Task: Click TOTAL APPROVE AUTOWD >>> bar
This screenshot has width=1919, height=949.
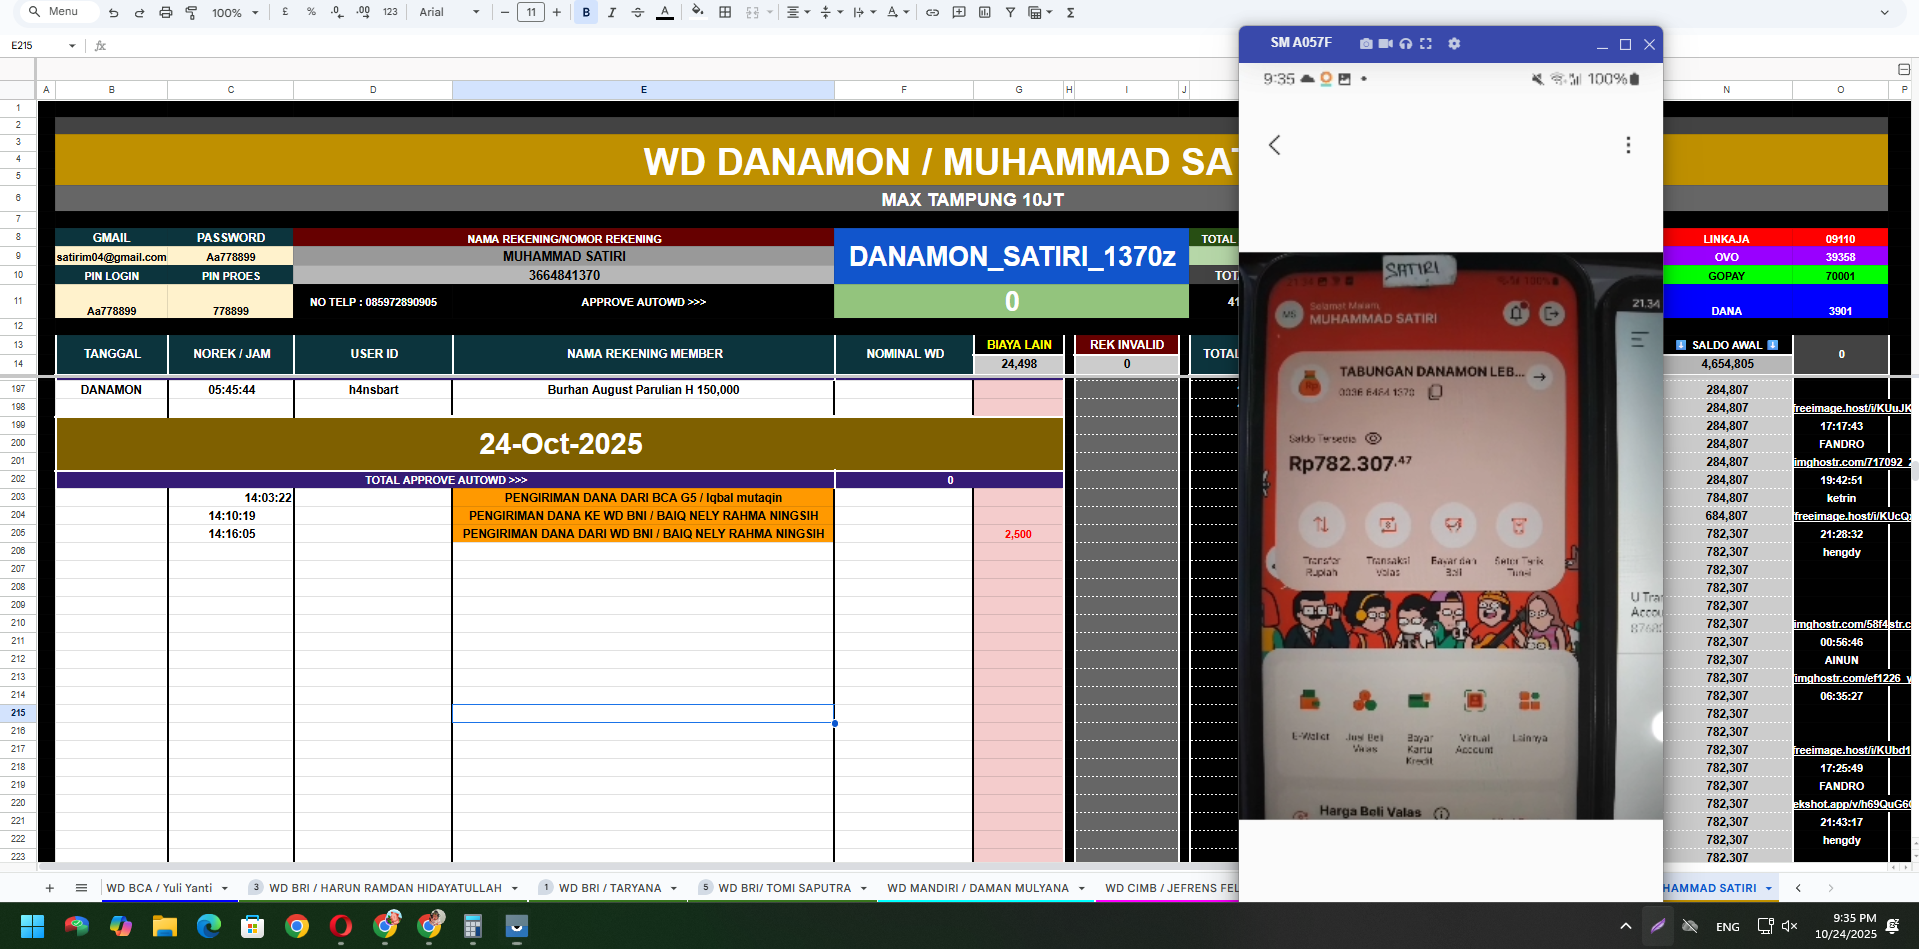Action: 445,480
